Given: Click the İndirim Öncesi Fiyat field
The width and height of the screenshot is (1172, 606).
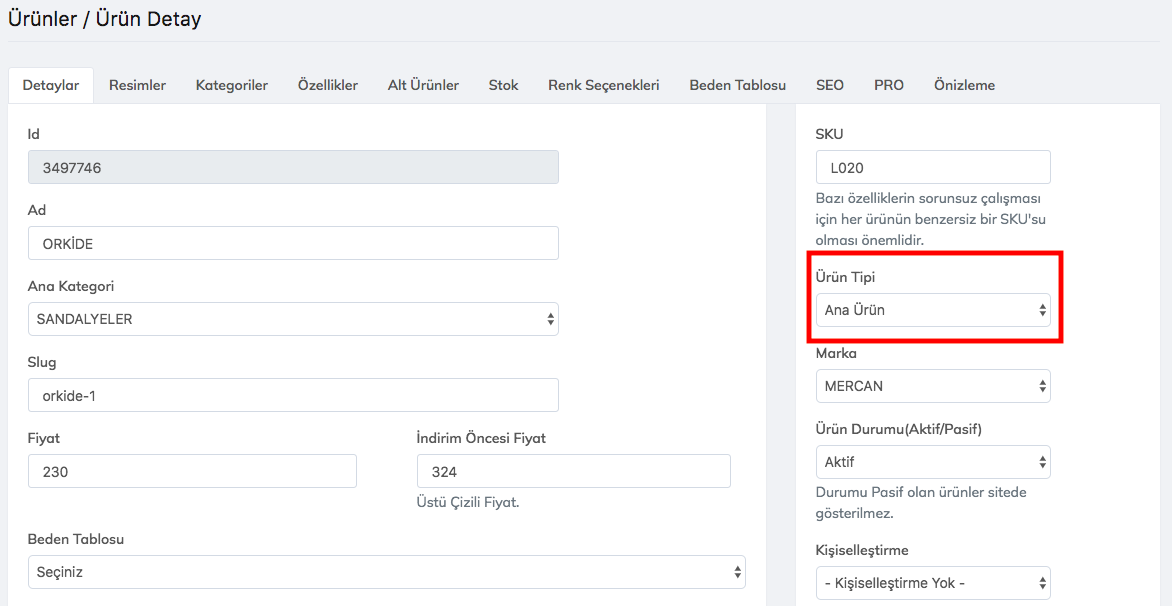Looking at the screenshot, I should pyautogui.click(x=573, y=471).
